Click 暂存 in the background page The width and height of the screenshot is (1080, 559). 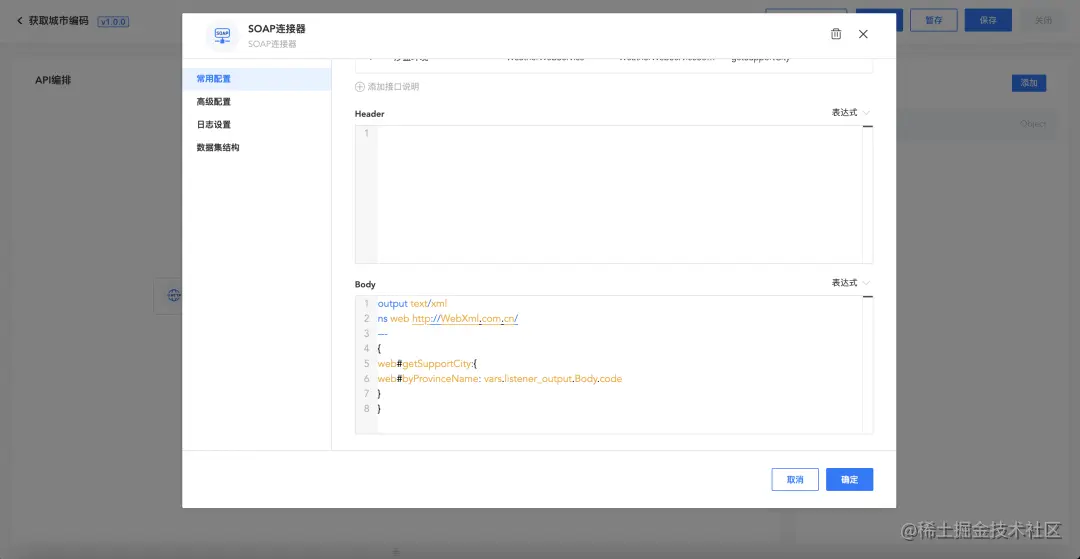933,20
